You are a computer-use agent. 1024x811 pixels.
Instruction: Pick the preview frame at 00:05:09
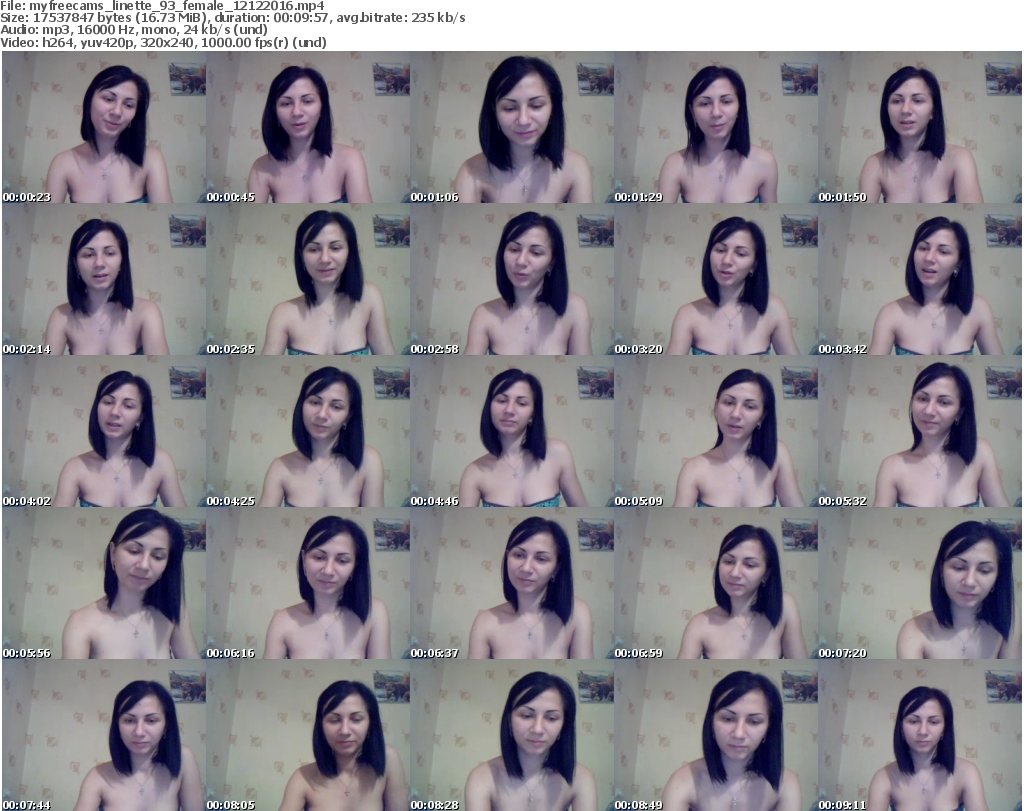click(716, 432)
